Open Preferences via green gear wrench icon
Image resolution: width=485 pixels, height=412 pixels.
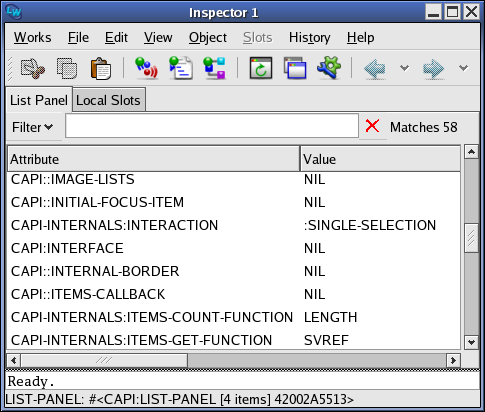click(329, 68)
